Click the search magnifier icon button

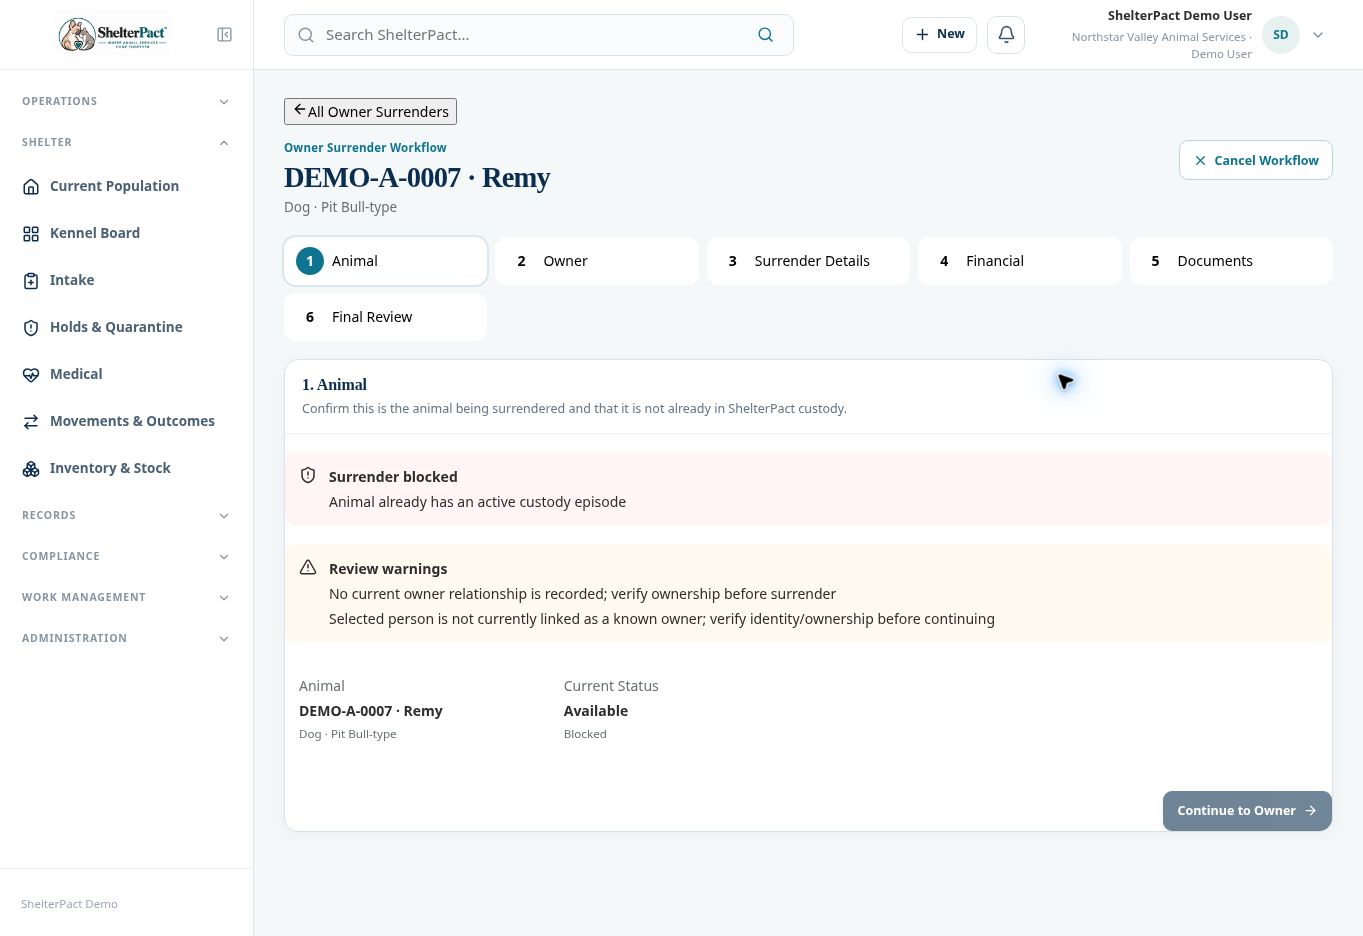(766, 35)
